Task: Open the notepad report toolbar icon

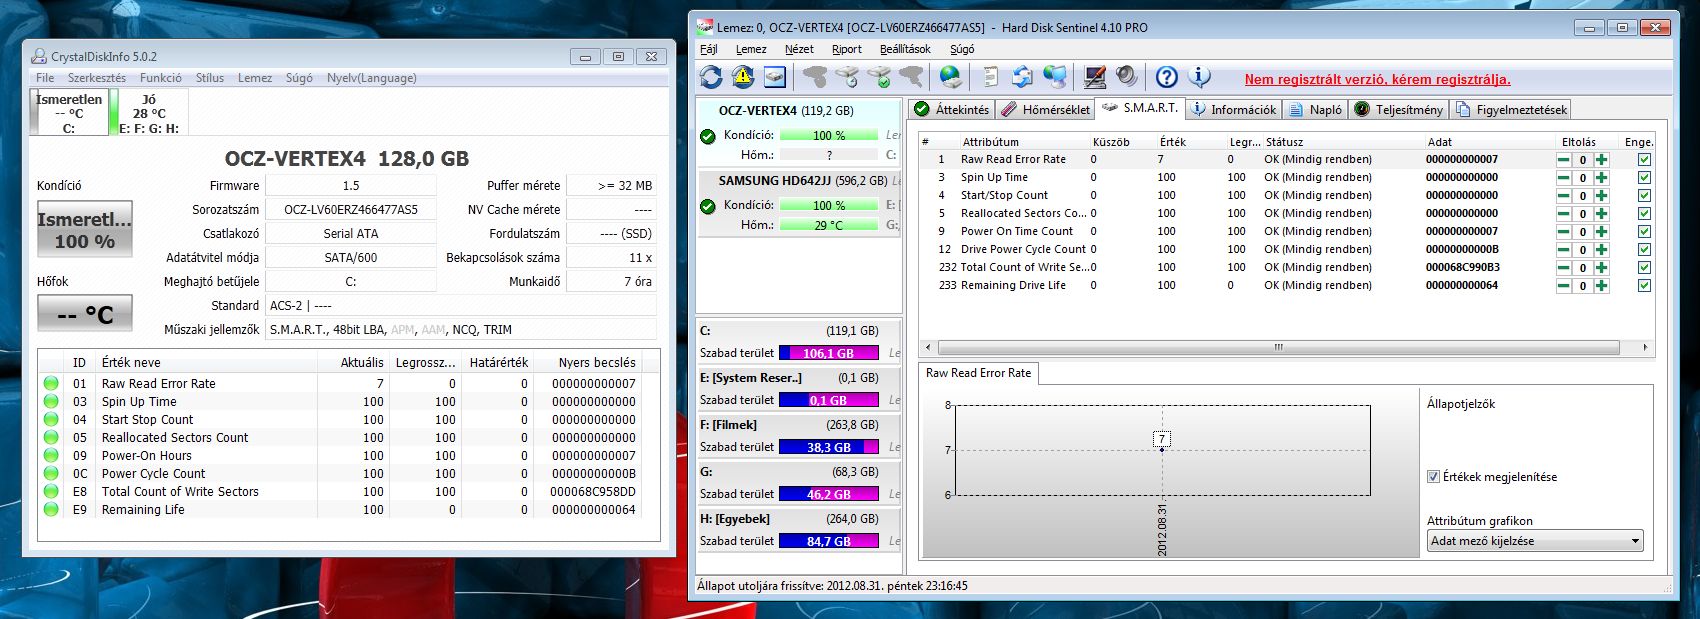Action: pyautogui.click(x=990, y=77)
